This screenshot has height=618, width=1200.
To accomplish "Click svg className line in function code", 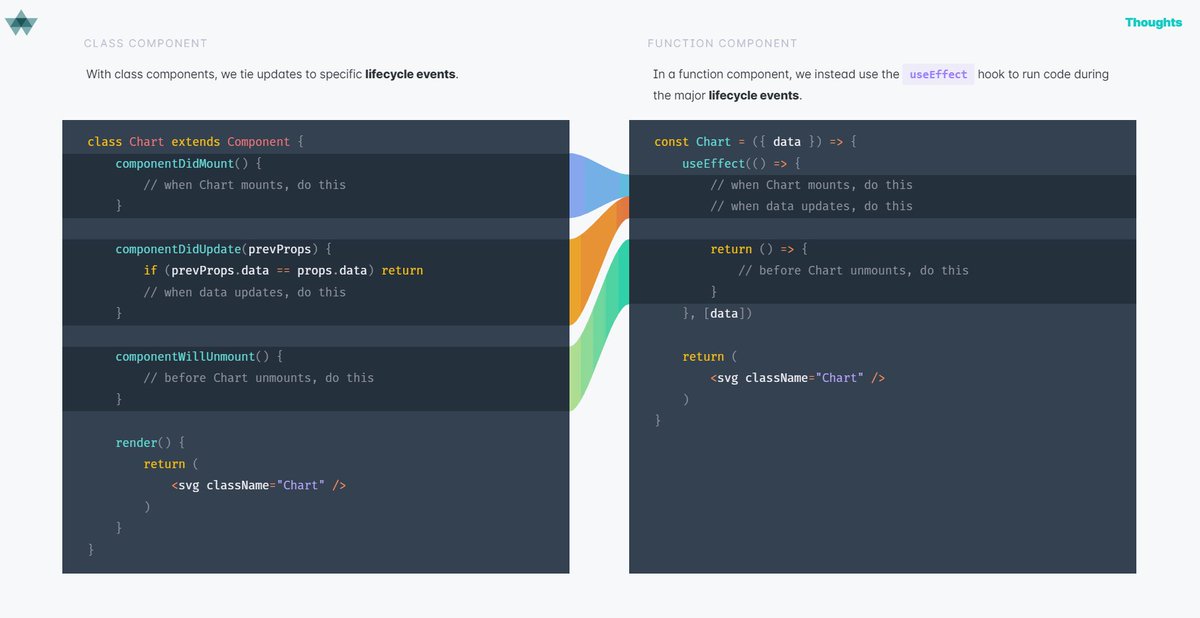I will pyautogui.click(x=798, y=378).
